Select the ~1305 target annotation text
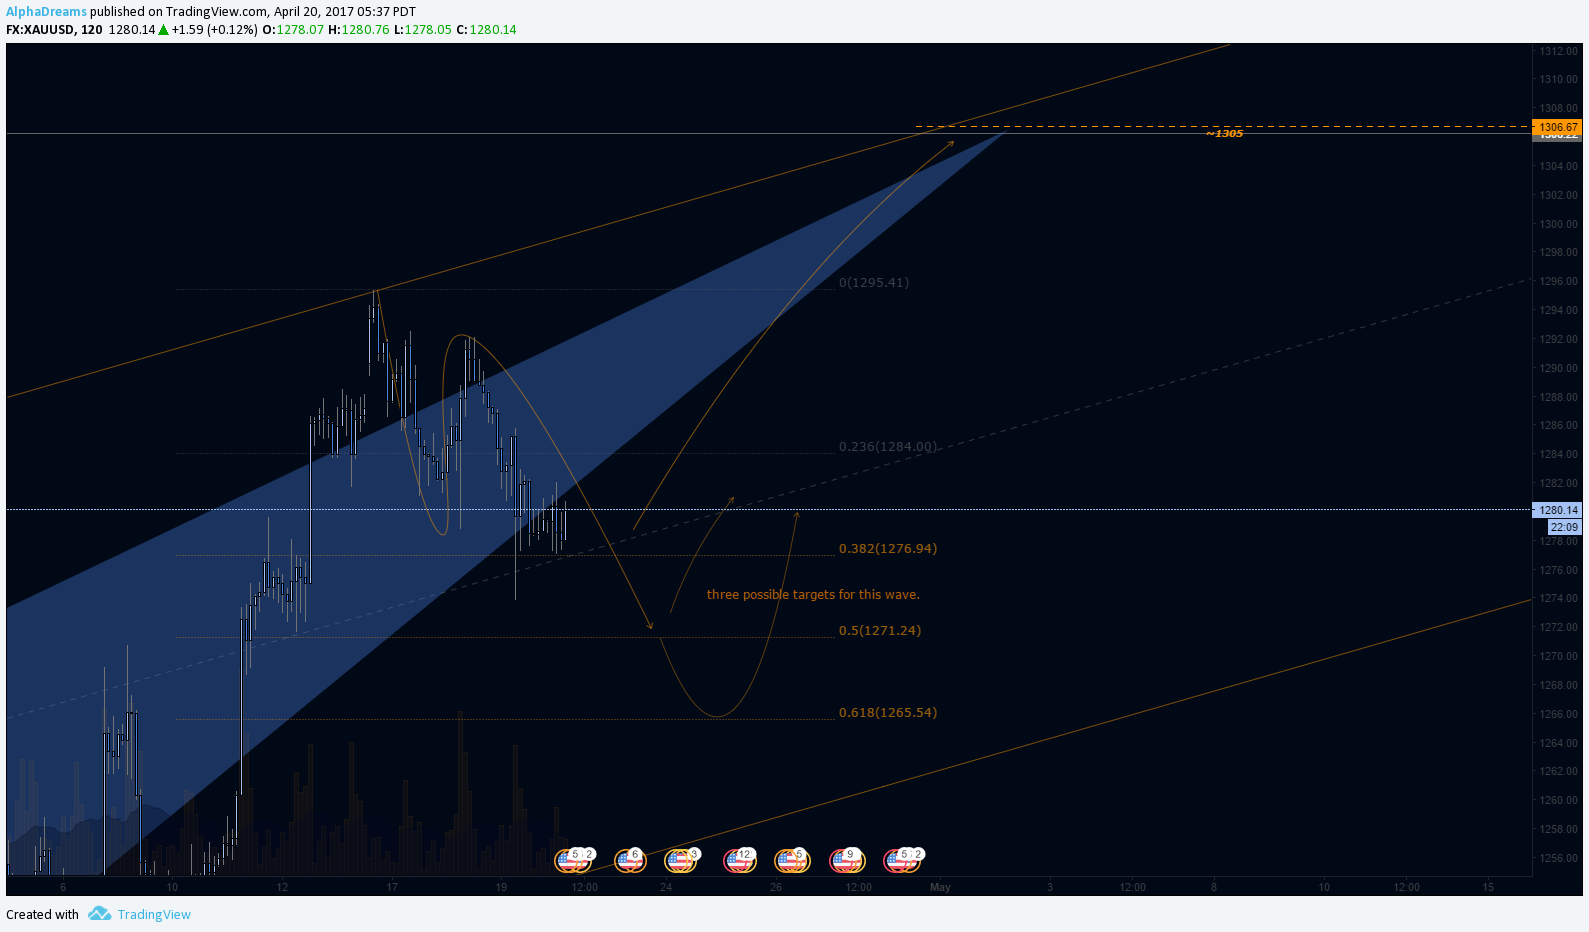 [1224, 133]
